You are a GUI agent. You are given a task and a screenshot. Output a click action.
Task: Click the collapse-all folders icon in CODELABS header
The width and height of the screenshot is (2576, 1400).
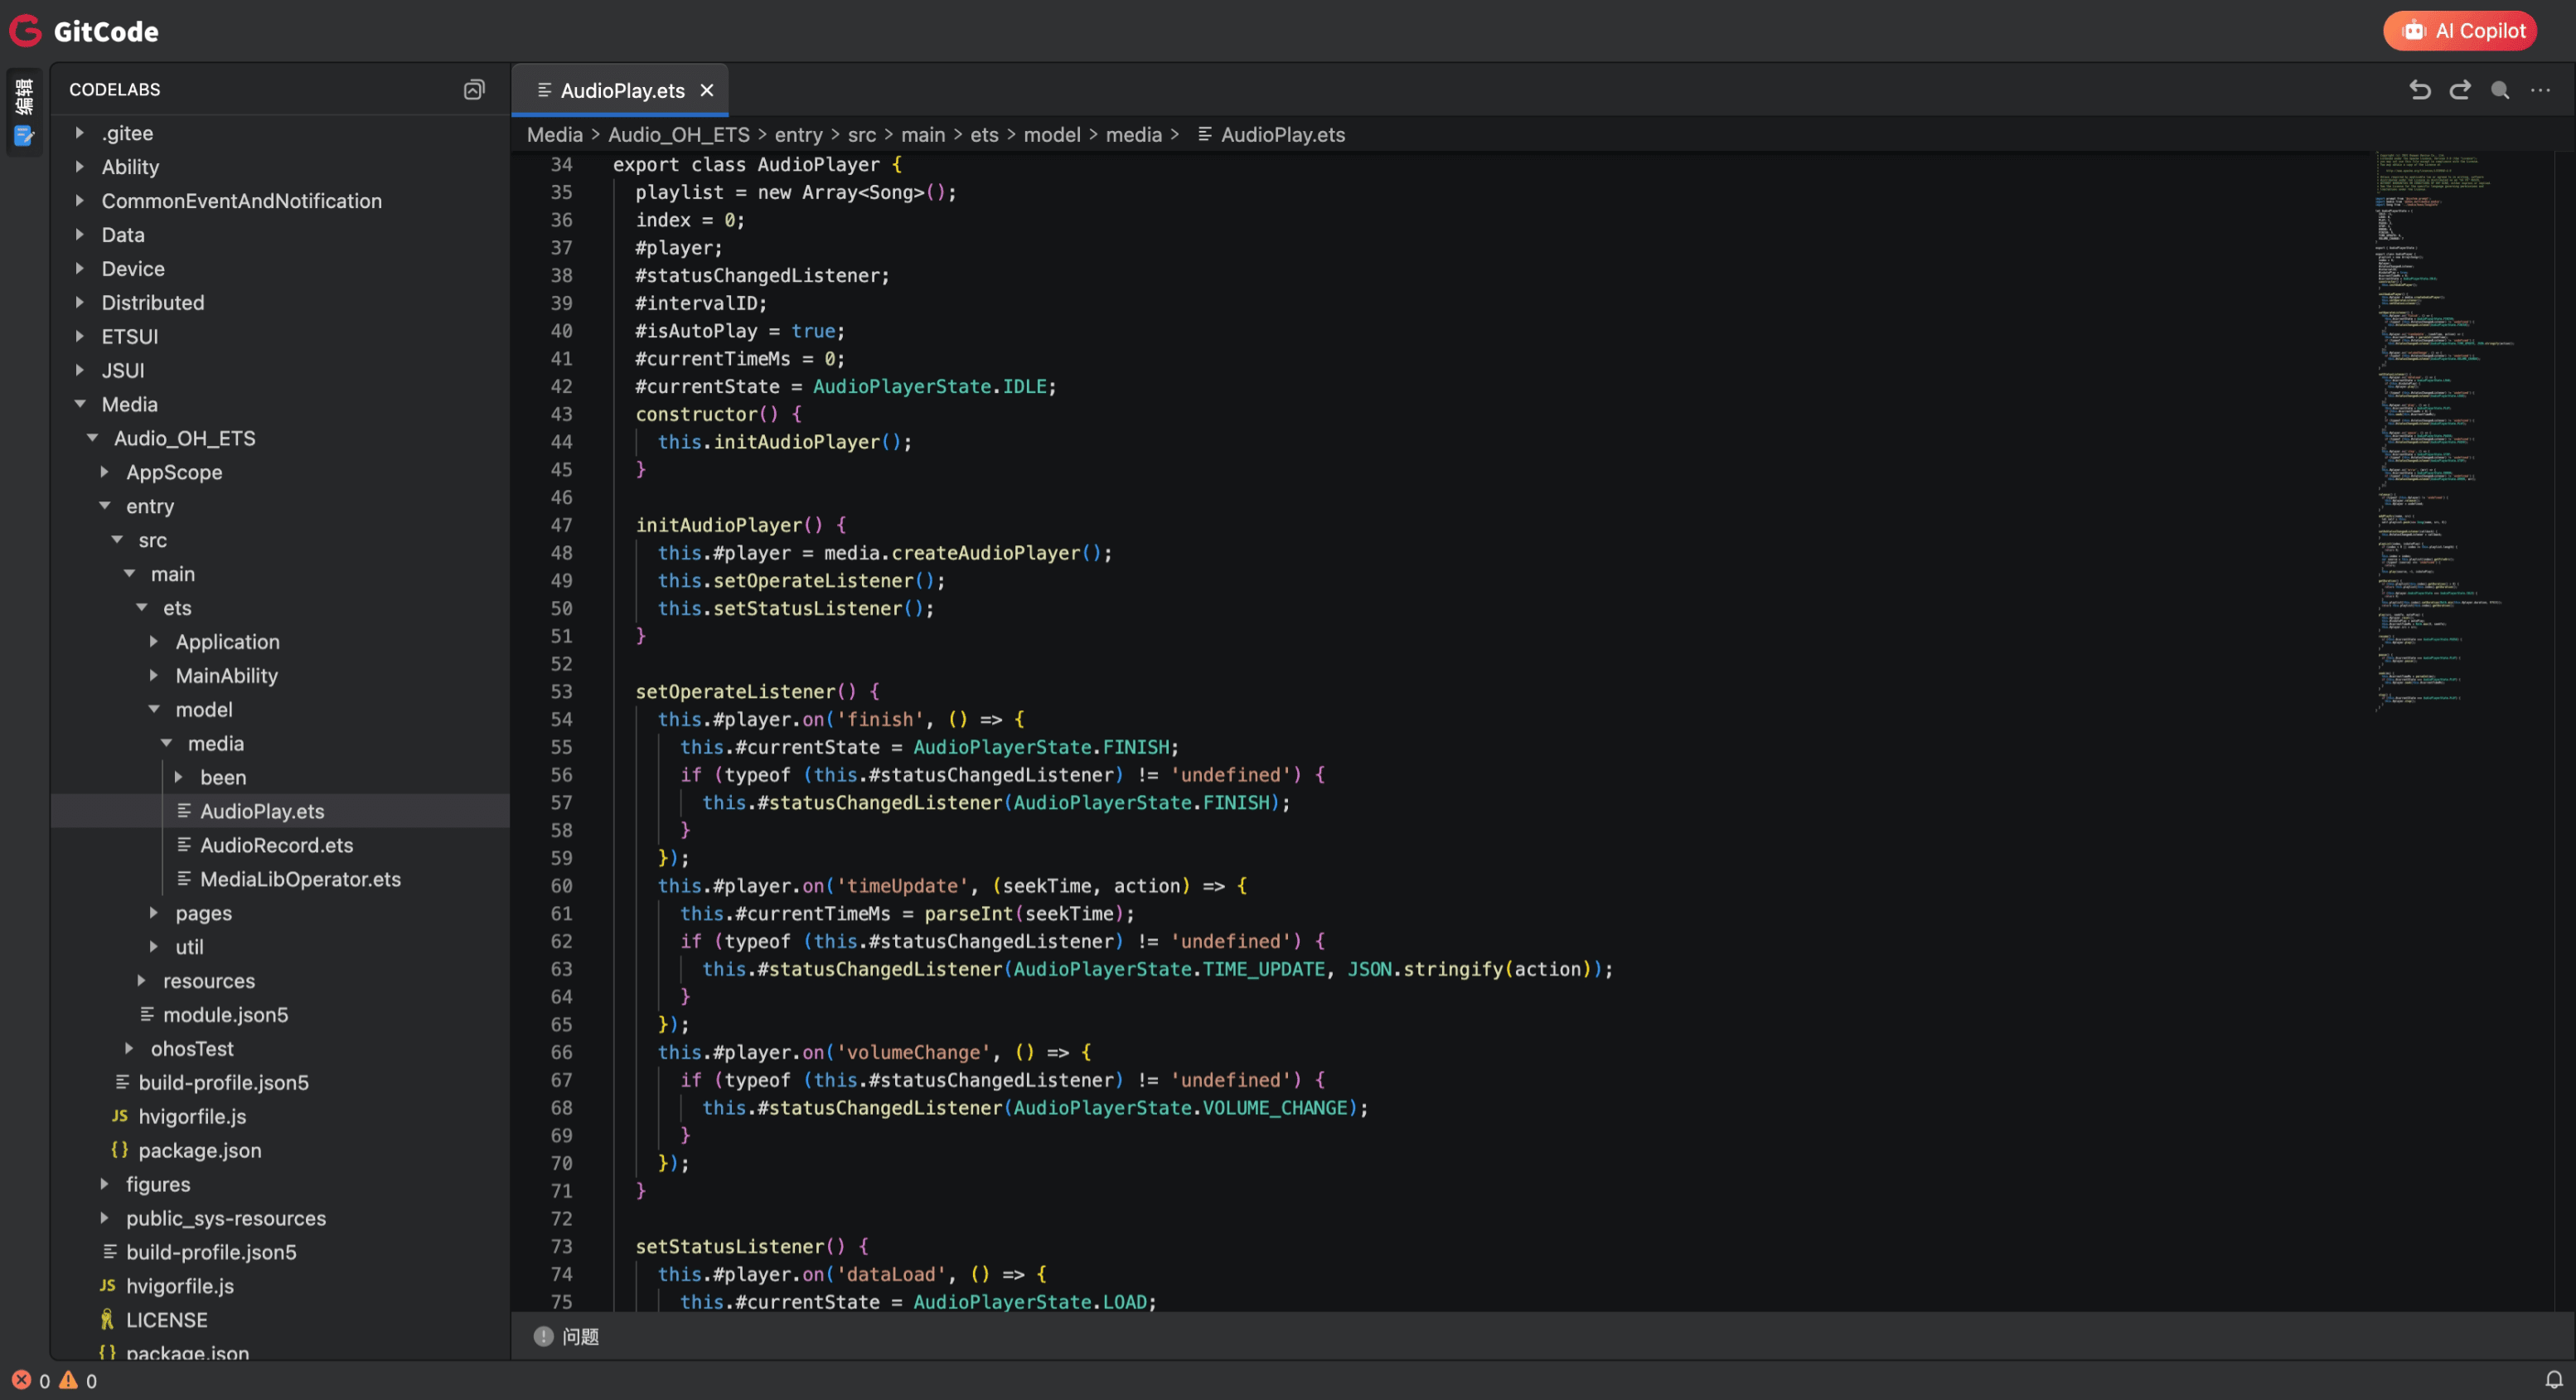(x=474, y=90)
